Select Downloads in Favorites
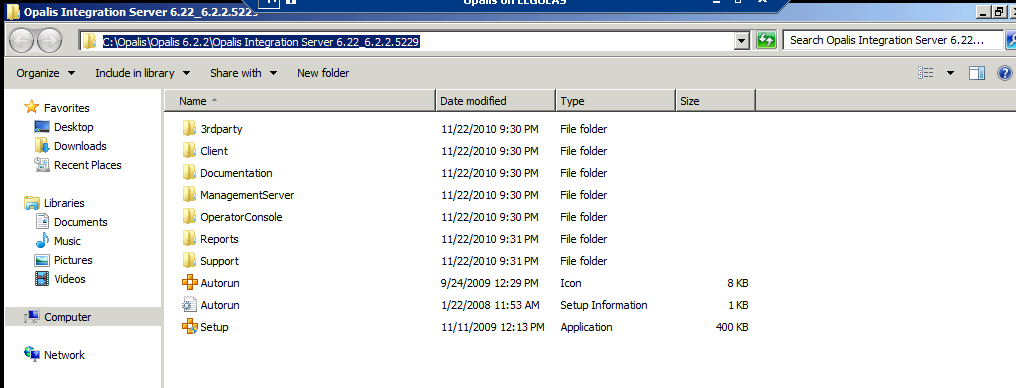This screenshot has height=388, width=1016. click(x=80, y=146)
